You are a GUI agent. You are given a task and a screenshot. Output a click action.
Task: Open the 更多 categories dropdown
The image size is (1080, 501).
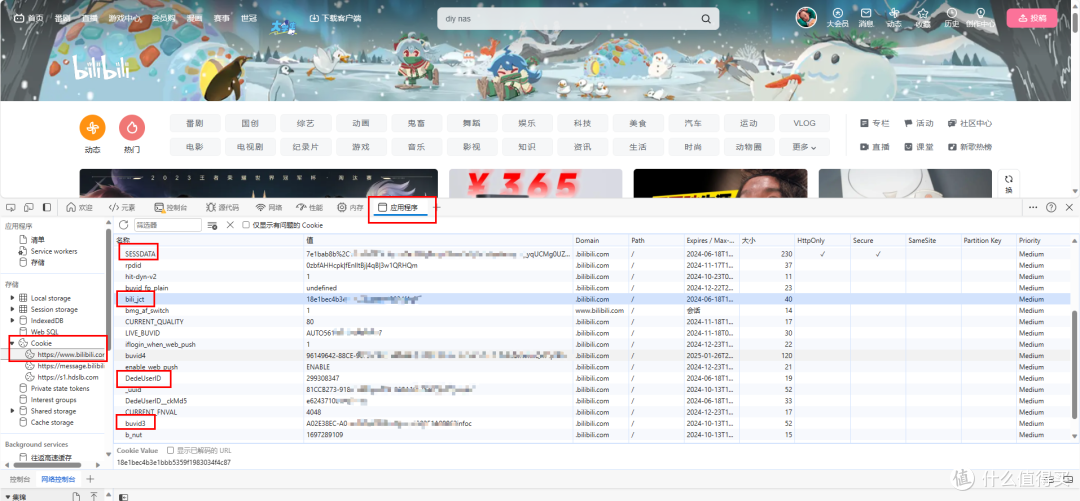pyautogui.click(x=804, y=147)
